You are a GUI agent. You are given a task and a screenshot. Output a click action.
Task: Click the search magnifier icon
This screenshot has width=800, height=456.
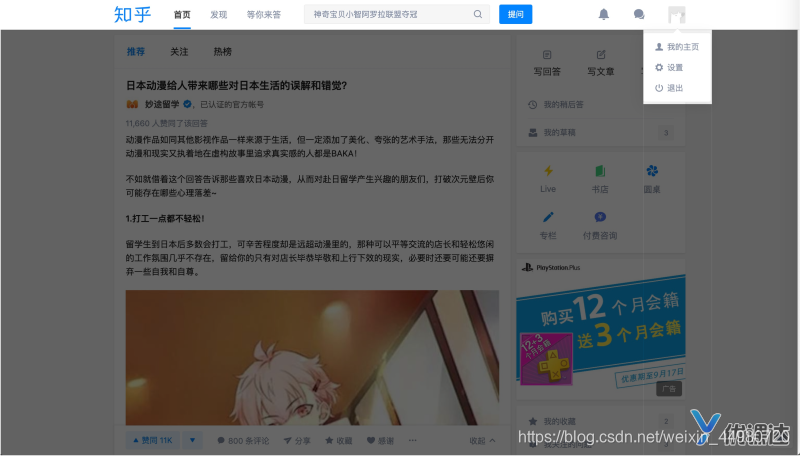(x=478, y=14)
